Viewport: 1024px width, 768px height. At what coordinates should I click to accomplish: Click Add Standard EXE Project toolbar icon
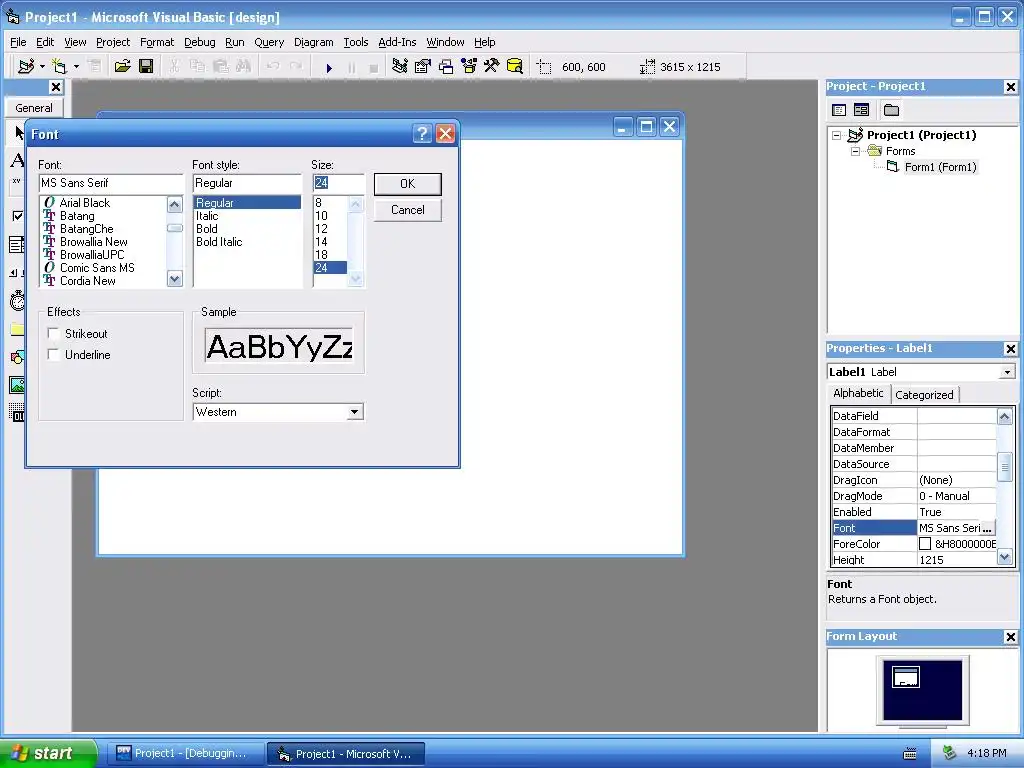[x=26, y=67]
